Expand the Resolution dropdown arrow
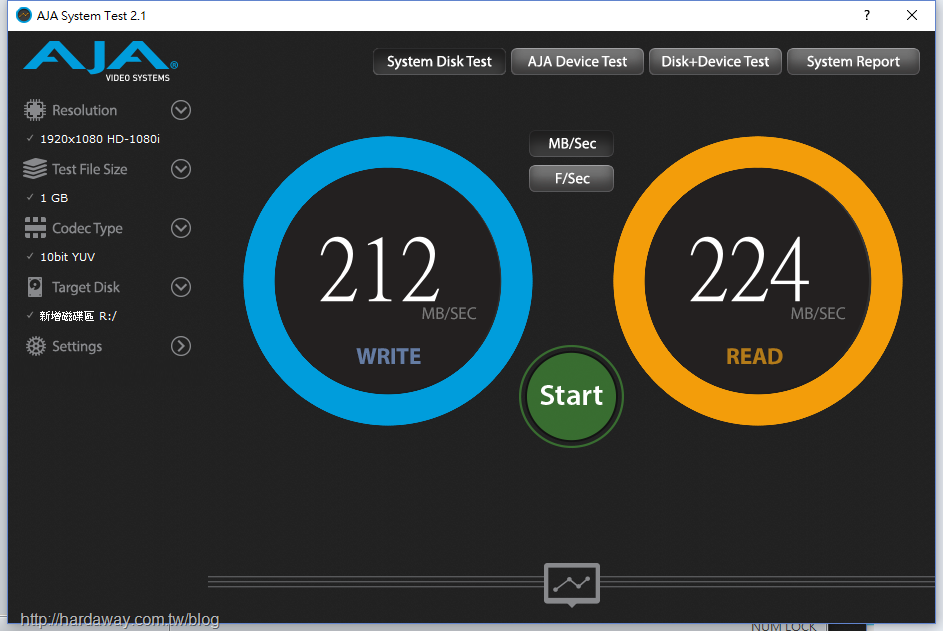Image resolution: width=943 pixels, height=631 pixels. 181,110
